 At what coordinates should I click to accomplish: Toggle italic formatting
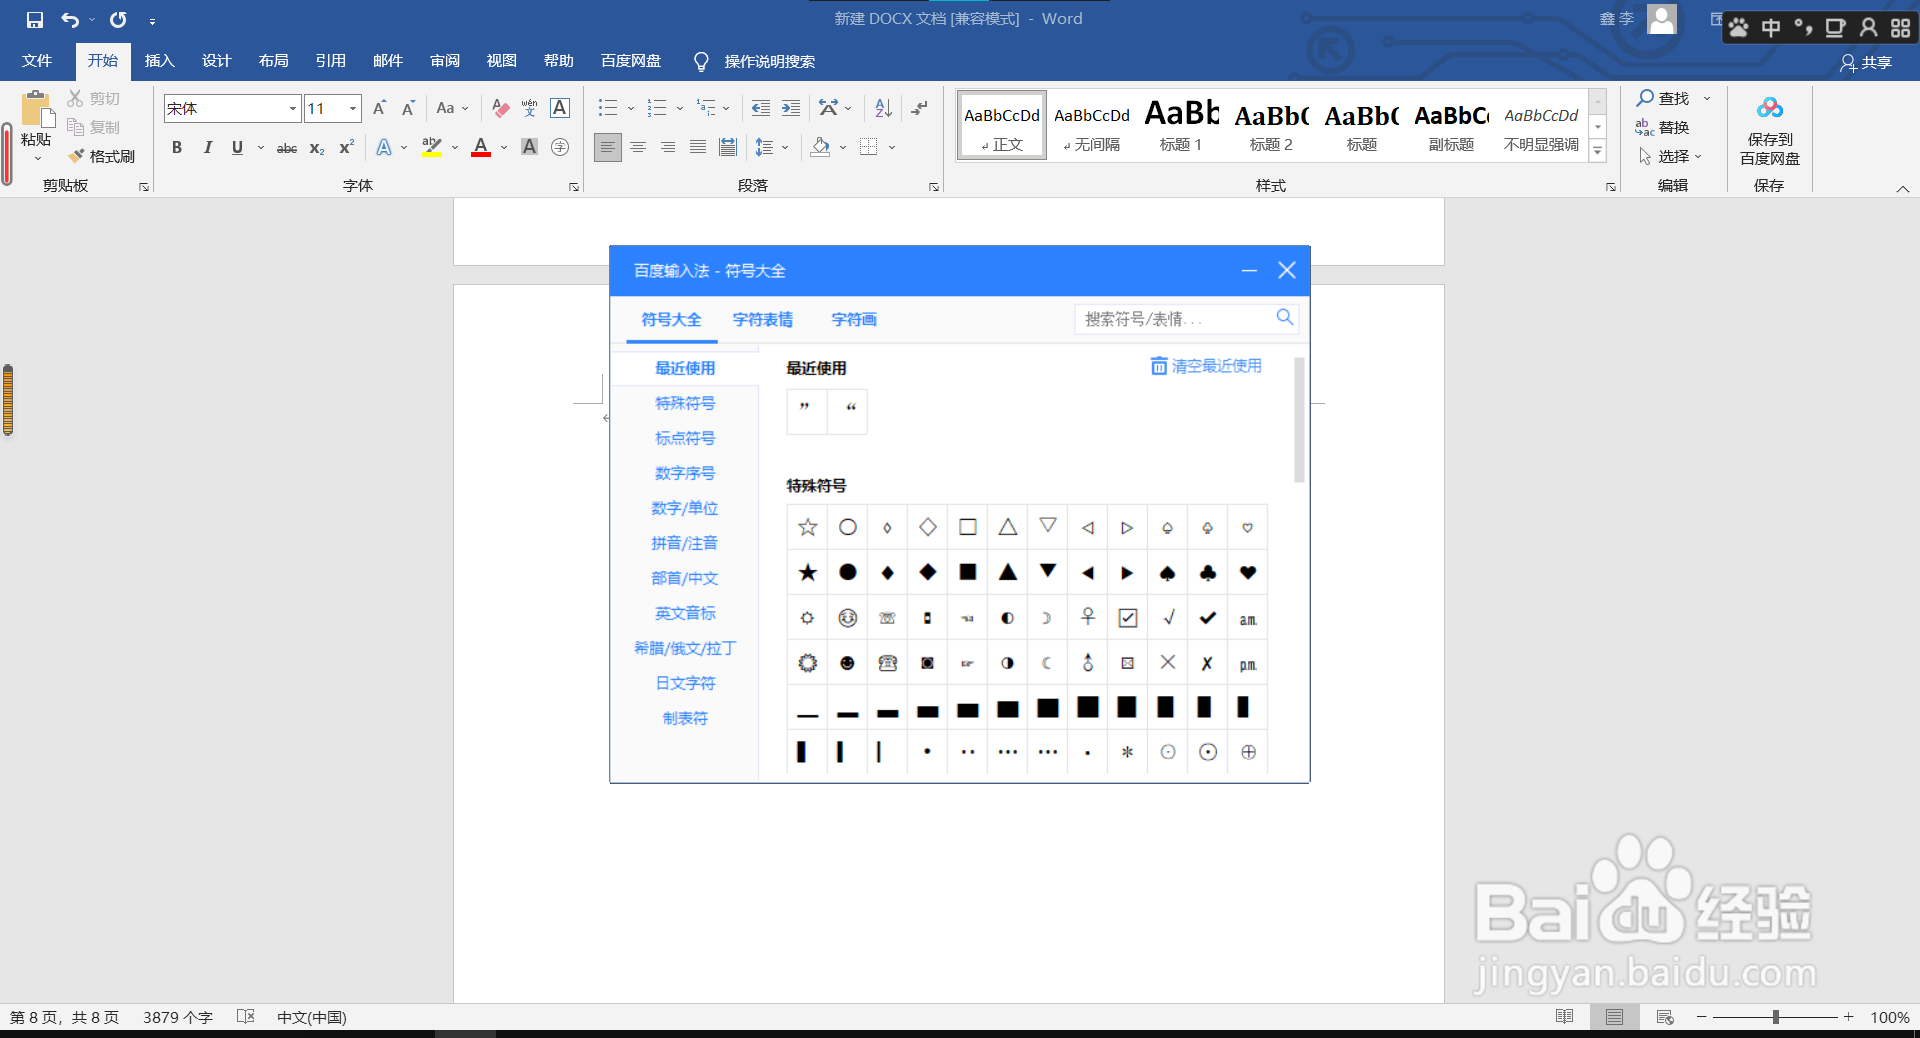(207, 147)
